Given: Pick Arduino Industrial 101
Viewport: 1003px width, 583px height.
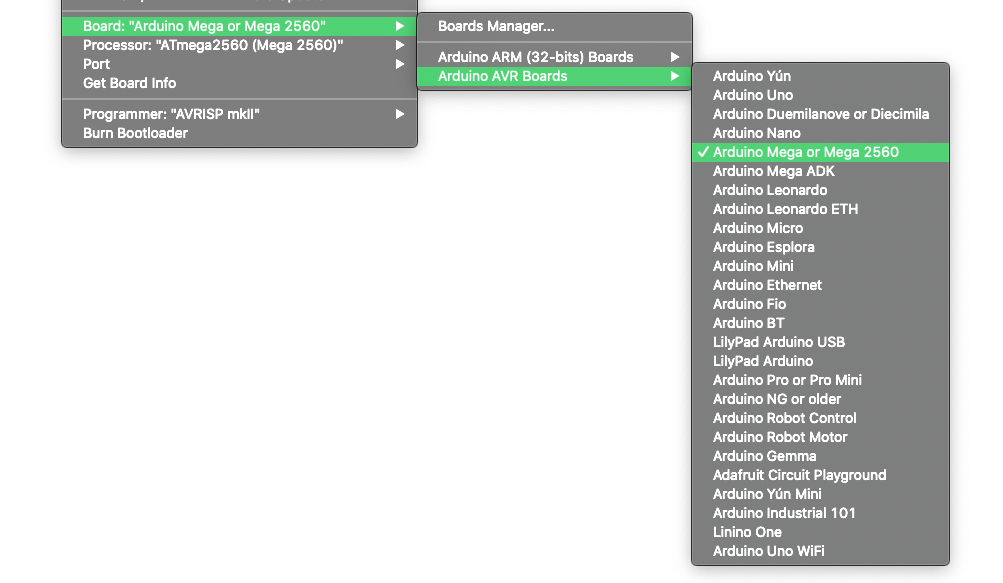Looking at the screenshot, I should 820,513.
